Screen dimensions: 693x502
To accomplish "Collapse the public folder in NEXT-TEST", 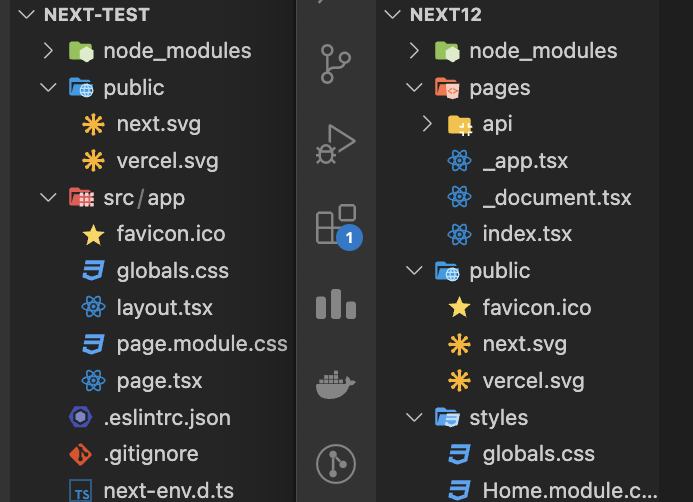I will click(x=48, y=87).
